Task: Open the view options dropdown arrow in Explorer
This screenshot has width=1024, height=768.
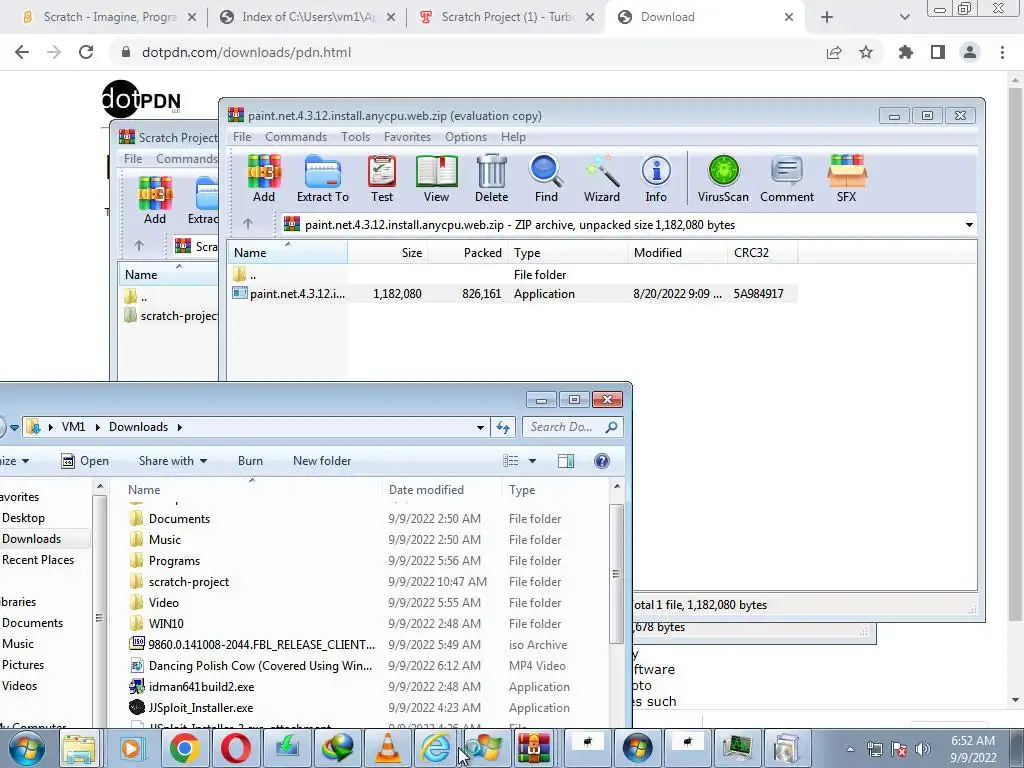Action: (x=532, y=461)
